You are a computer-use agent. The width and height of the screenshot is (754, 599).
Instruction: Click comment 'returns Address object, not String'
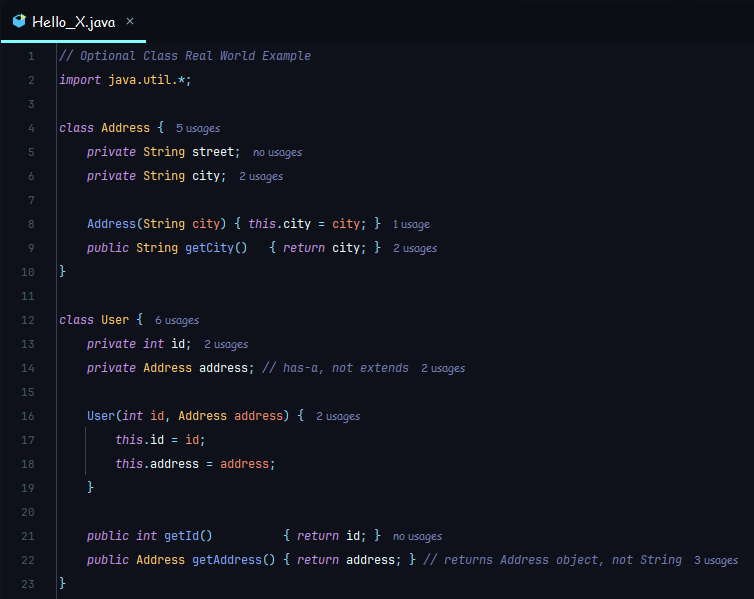563,560
